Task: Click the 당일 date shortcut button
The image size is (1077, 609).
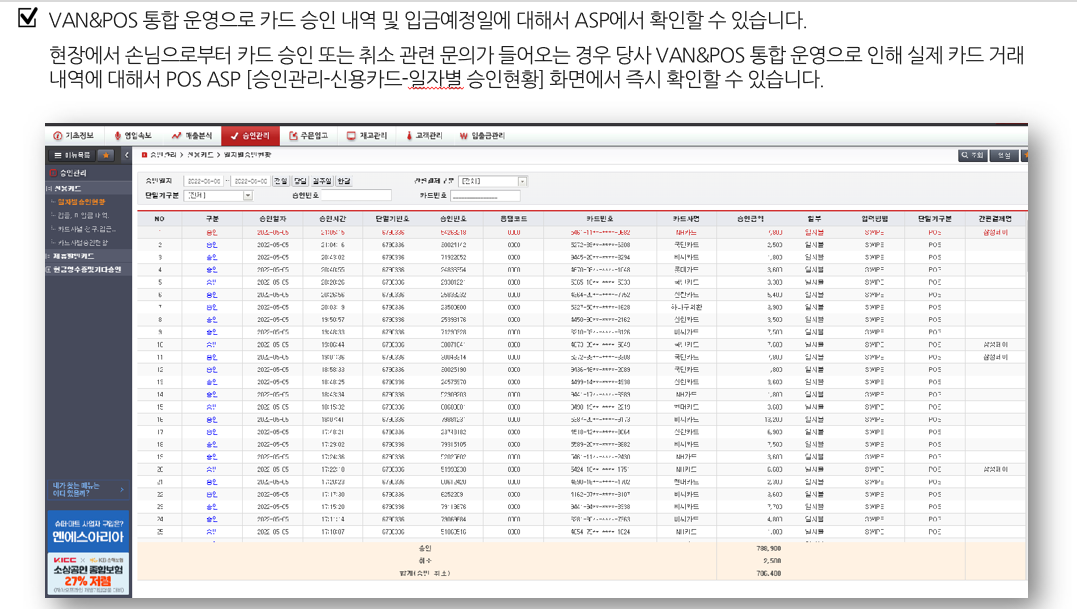Action: (299, 181)
